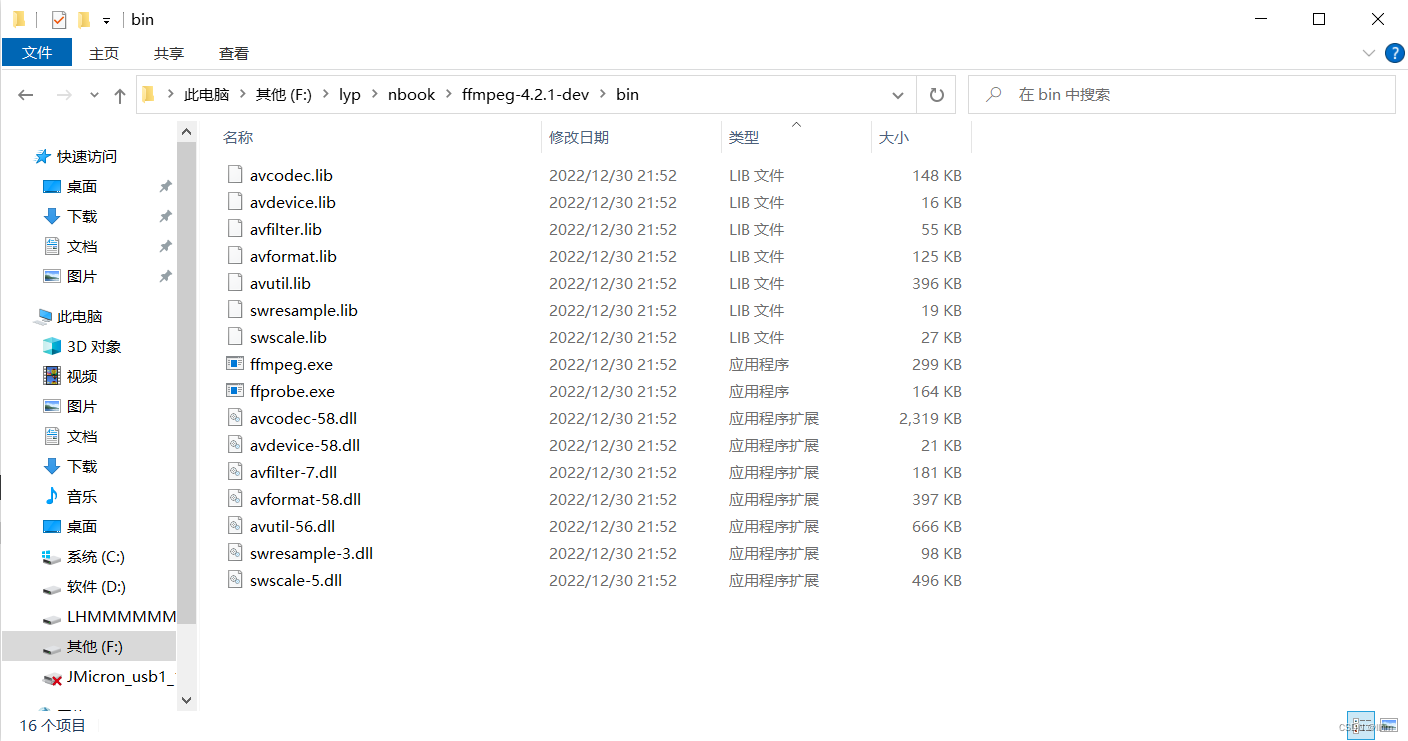Screen dimensions: 1408x741
Task: Select the avformat.lib file
Action: (293, 256)
